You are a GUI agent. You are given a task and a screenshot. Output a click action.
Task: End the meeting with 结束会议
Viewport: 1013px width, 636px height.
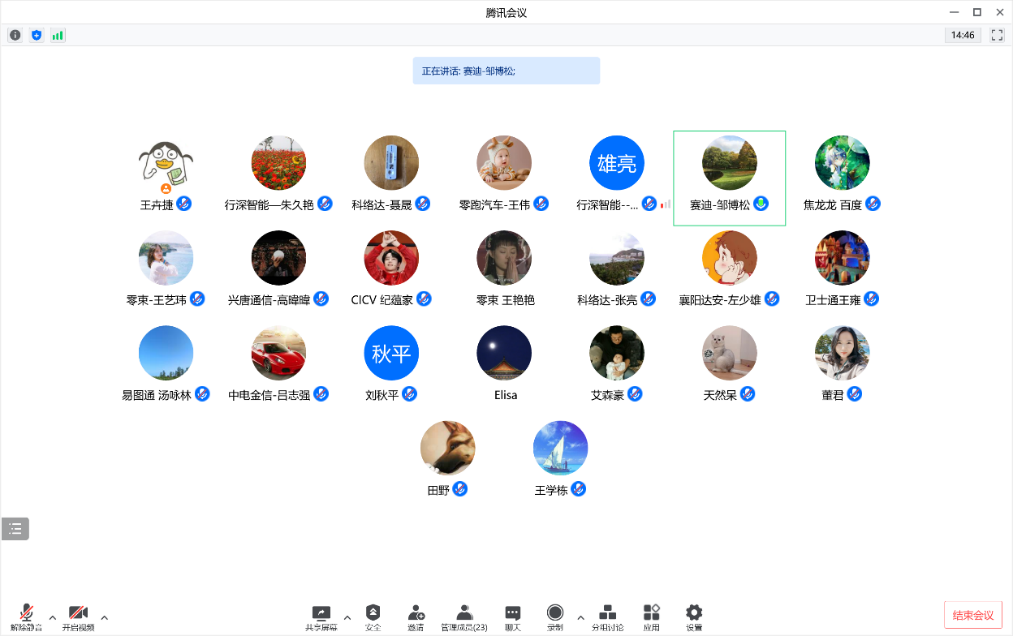973,615
